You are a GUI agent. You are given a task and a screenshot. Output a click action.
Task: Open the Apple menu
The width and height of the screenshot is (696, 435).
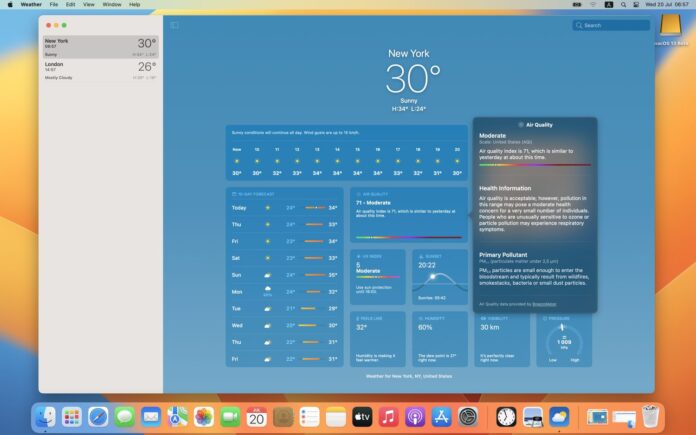click(10, 4)
